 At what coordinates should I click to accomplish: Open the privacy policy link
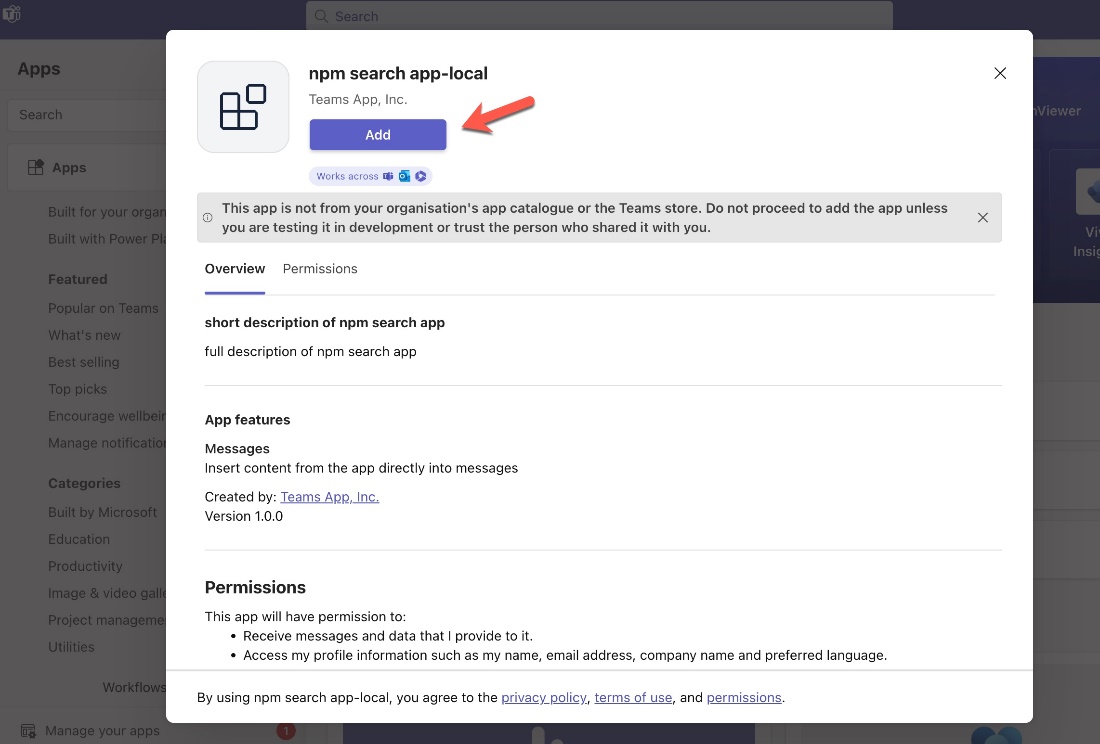click(x=543, y=697)
